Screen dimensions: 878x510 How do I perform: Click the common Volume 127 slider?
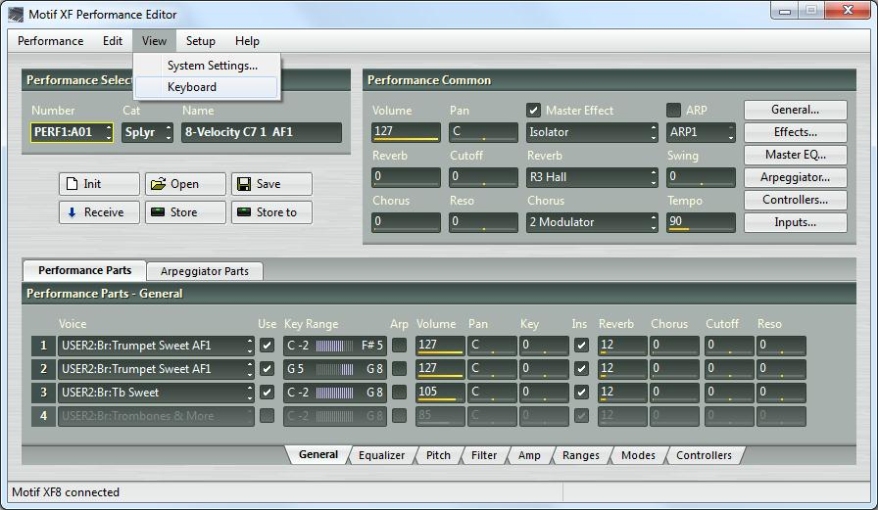pyautogui.click(x=405, y=132)
